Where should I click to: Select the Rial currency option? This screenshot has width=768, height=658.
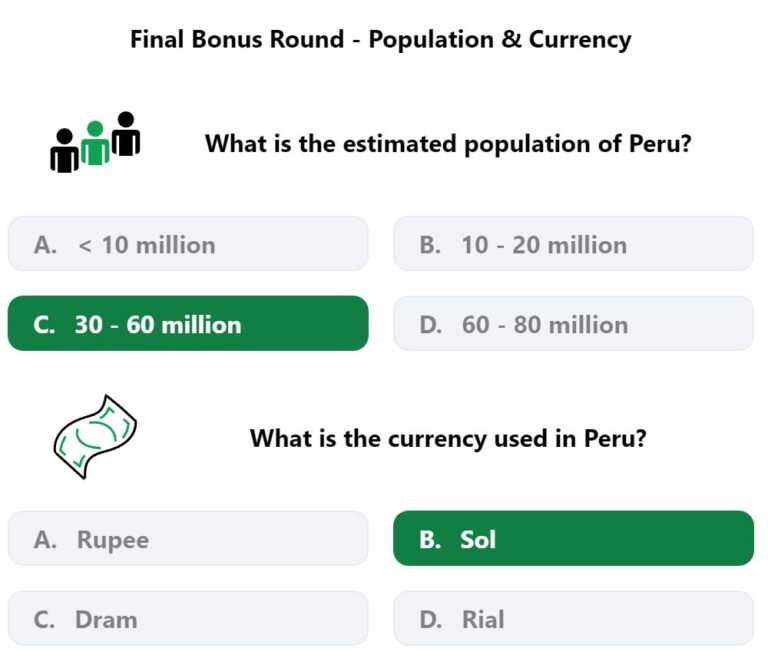click(573, 618)
